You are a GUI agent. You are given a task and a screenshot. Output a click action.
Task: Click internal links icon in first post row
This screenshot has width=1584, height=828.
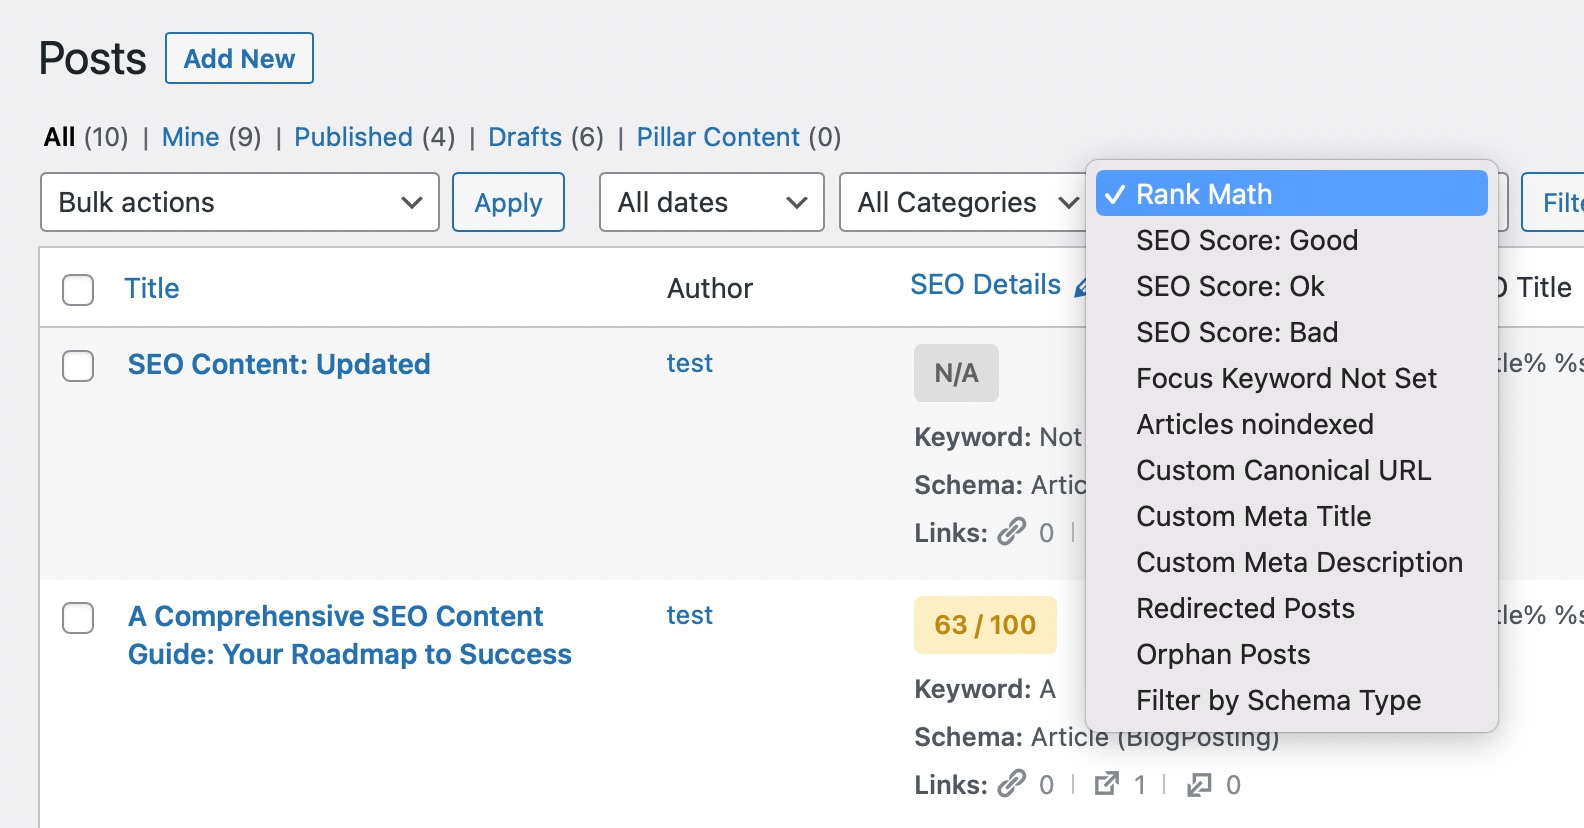[x=1012, y=531]
